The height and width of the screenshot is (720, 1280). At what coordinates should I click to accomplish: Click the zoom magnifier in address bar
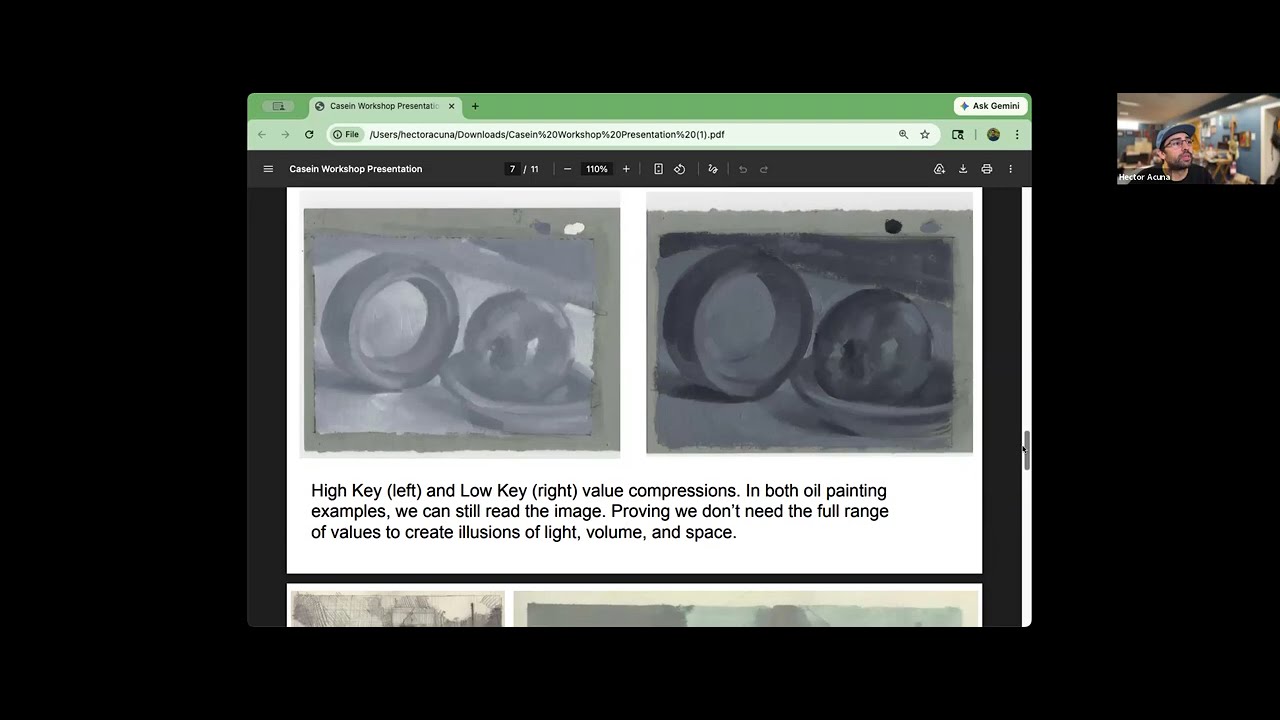[903, 134]
